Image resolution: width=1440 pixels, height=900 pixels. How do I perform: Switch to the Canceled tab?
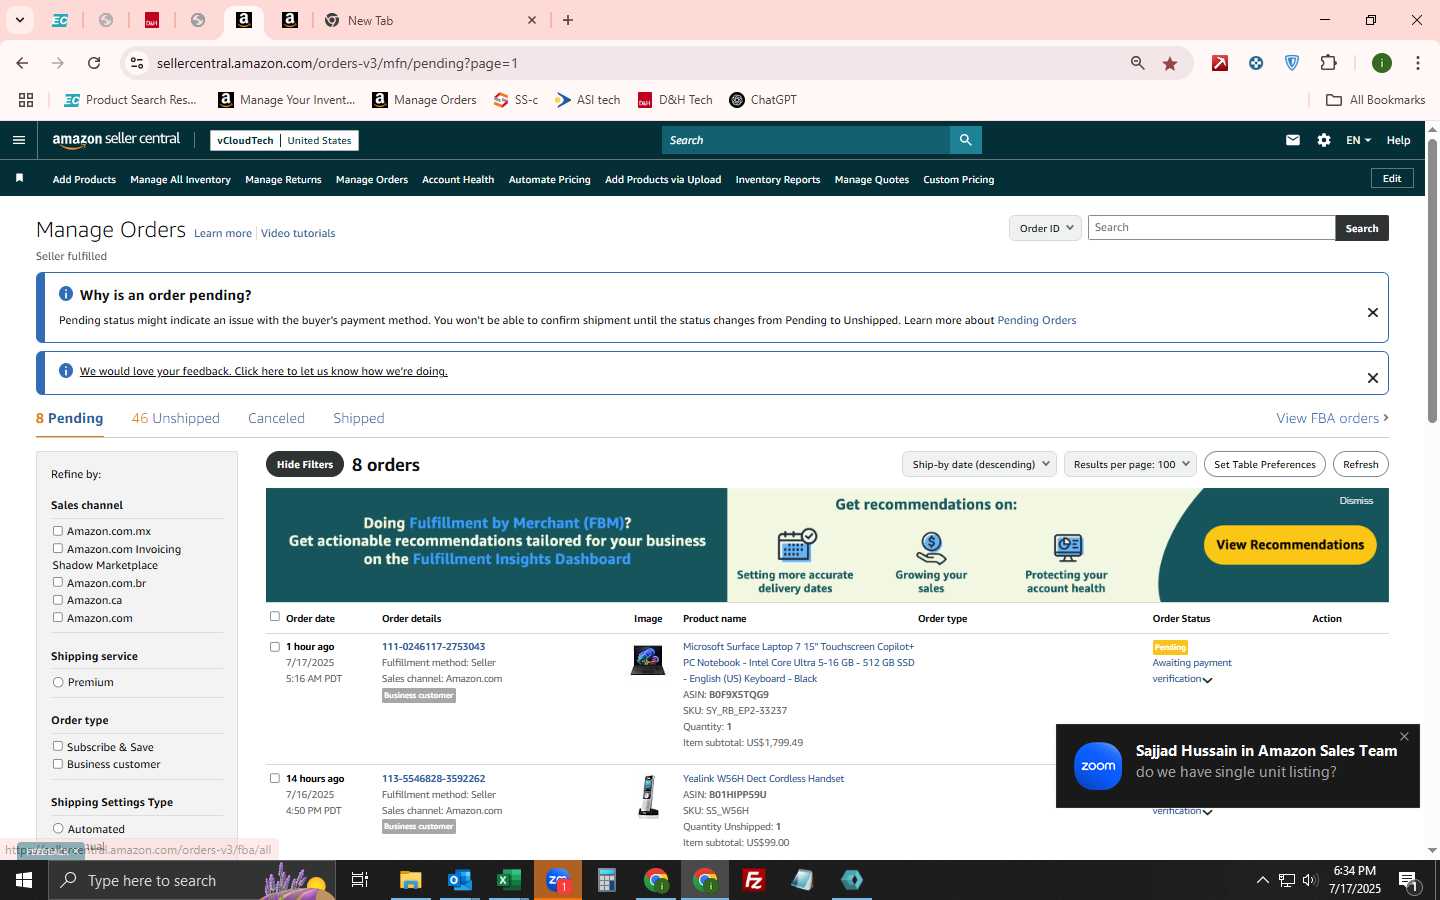276,418
